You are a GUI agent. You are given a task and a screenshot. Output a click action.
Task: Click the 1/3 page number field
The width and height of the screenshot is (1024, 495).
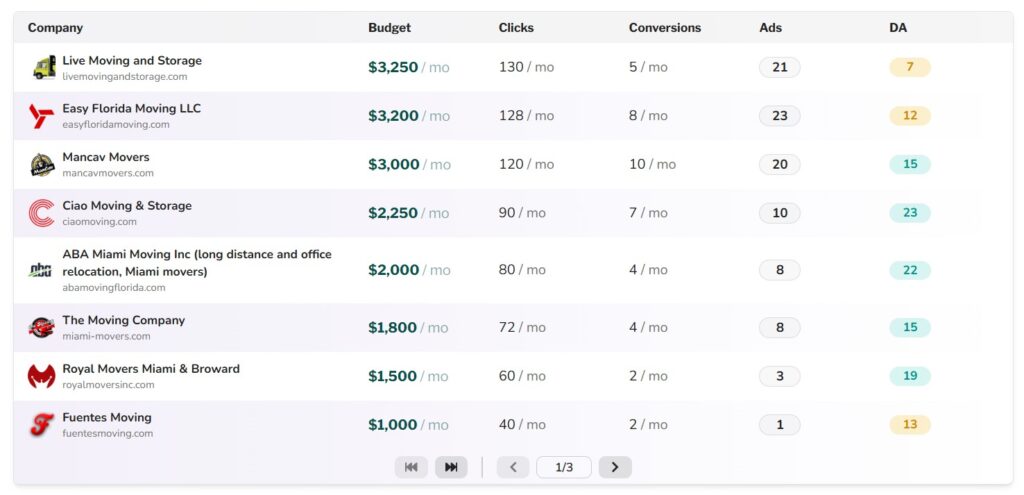(564, 467)
